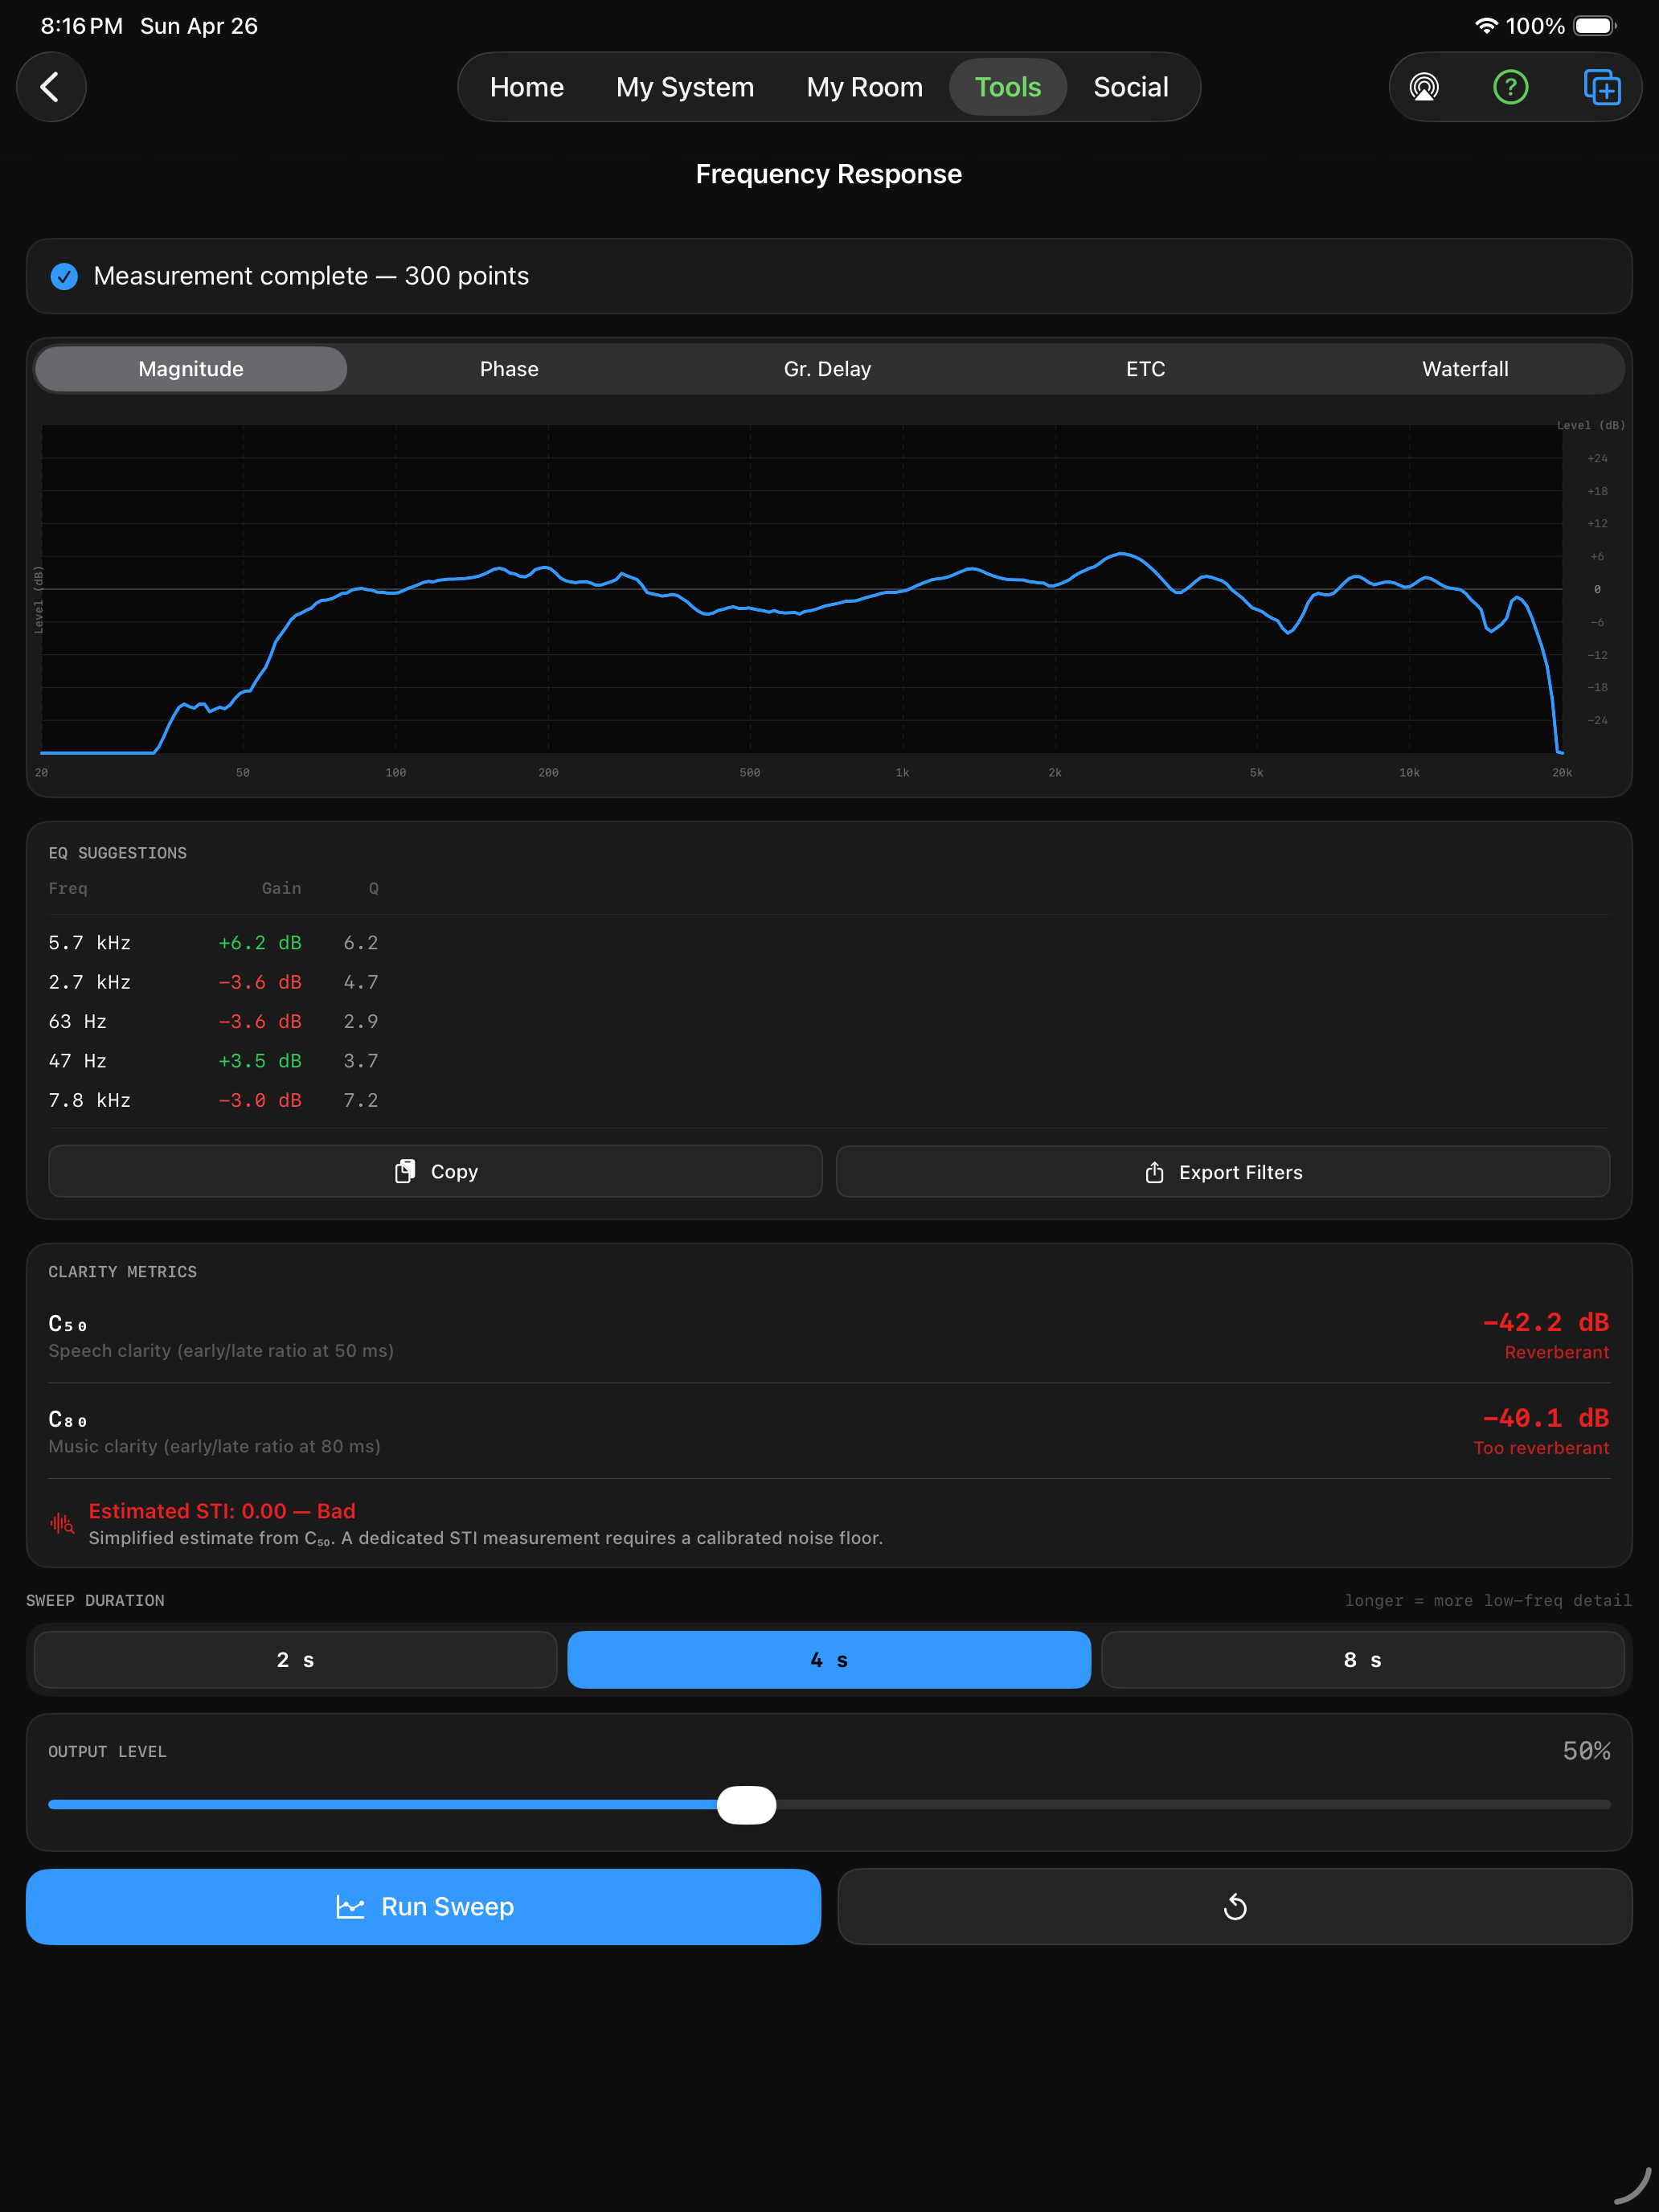
Task: Click the output level slider handle
Action: 746,1805
